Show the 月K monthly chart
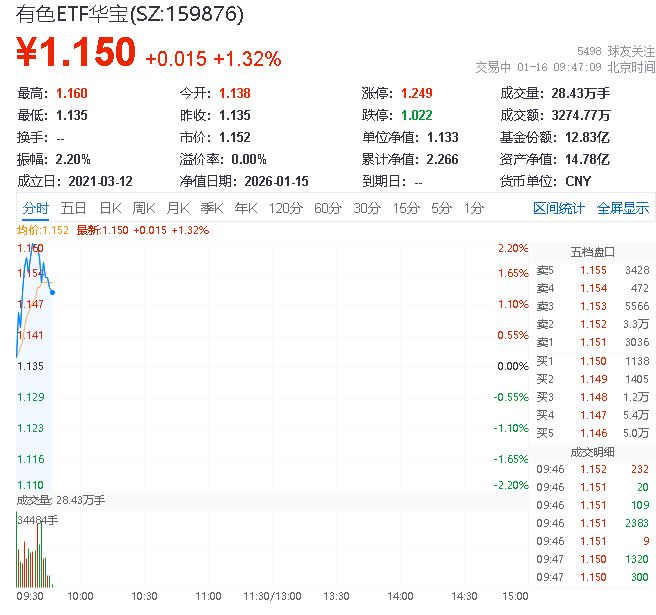656x615 pixels. point(178,208)
